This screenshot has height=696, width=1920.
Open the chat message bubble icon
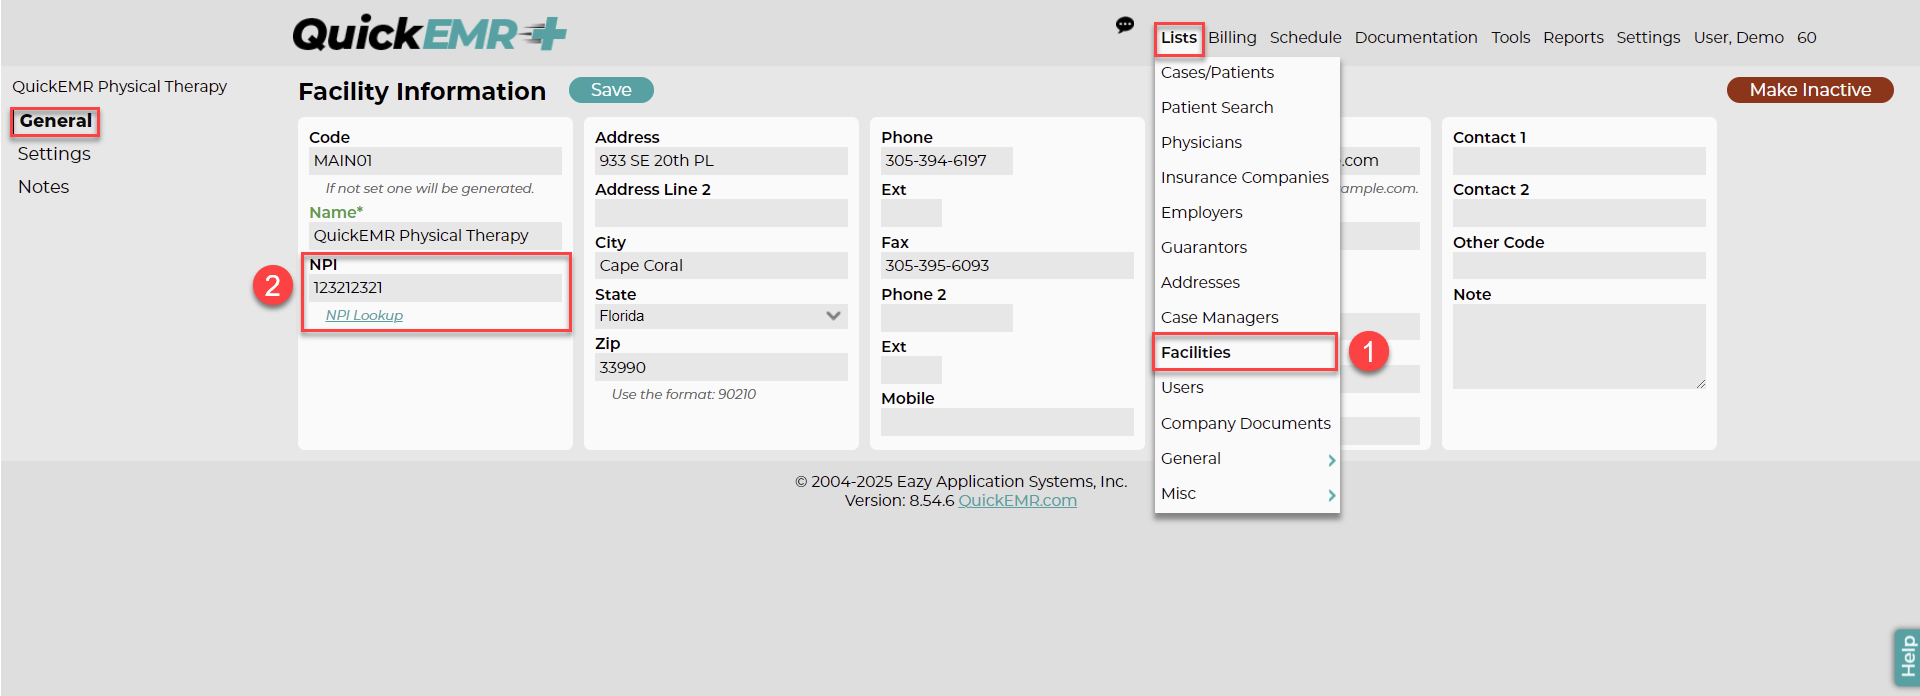point(1125,25)
